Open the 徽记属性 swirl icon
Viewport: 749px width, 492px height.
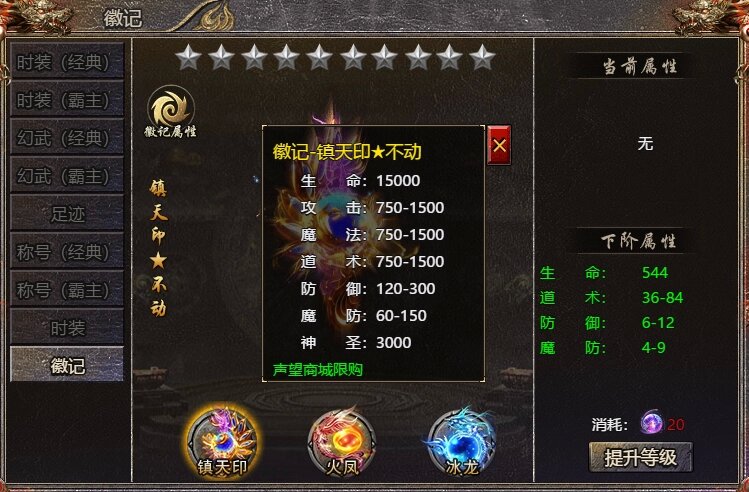(x=171, y=111)
